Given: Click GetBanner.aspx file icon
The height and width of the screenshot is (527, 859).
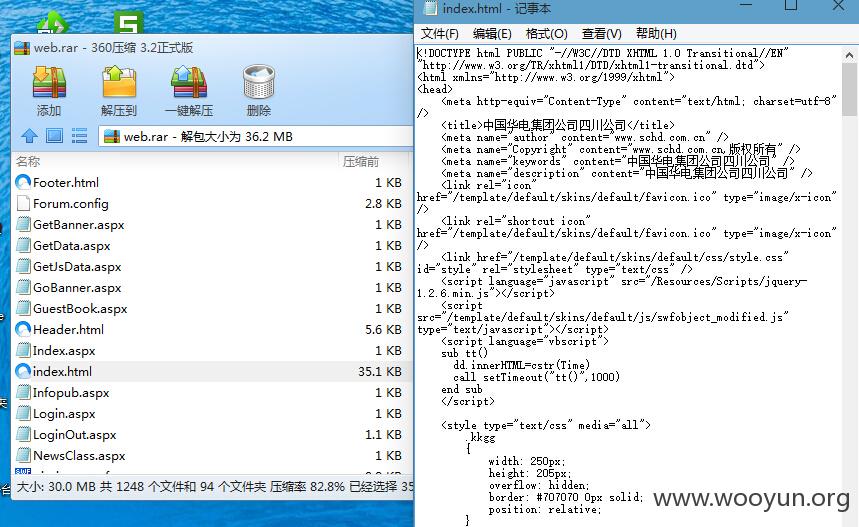Looking at the screenshot, I should 23,225.
